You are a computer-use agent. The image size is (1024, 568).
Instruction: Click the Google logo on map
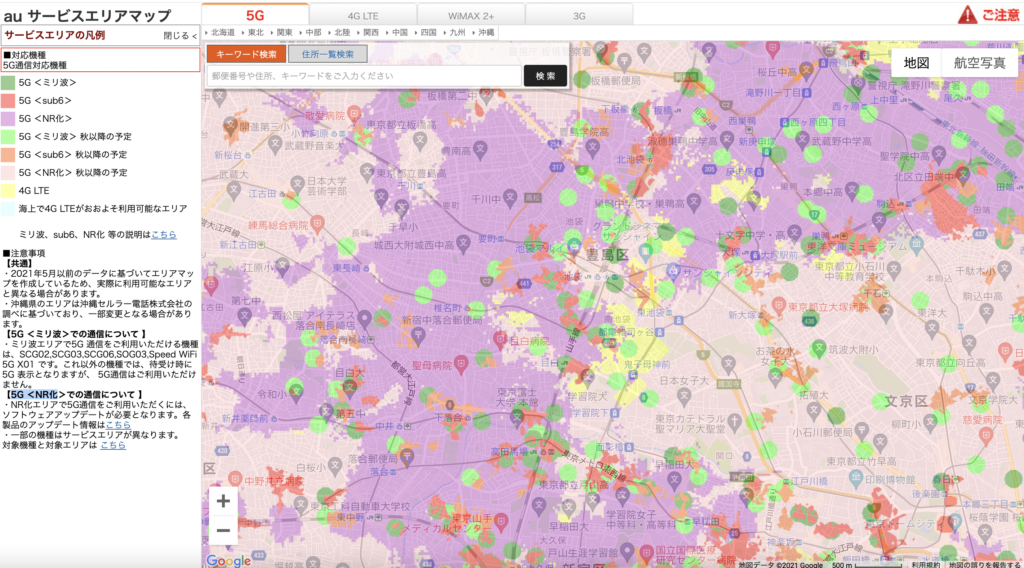(x=228, y=560)
